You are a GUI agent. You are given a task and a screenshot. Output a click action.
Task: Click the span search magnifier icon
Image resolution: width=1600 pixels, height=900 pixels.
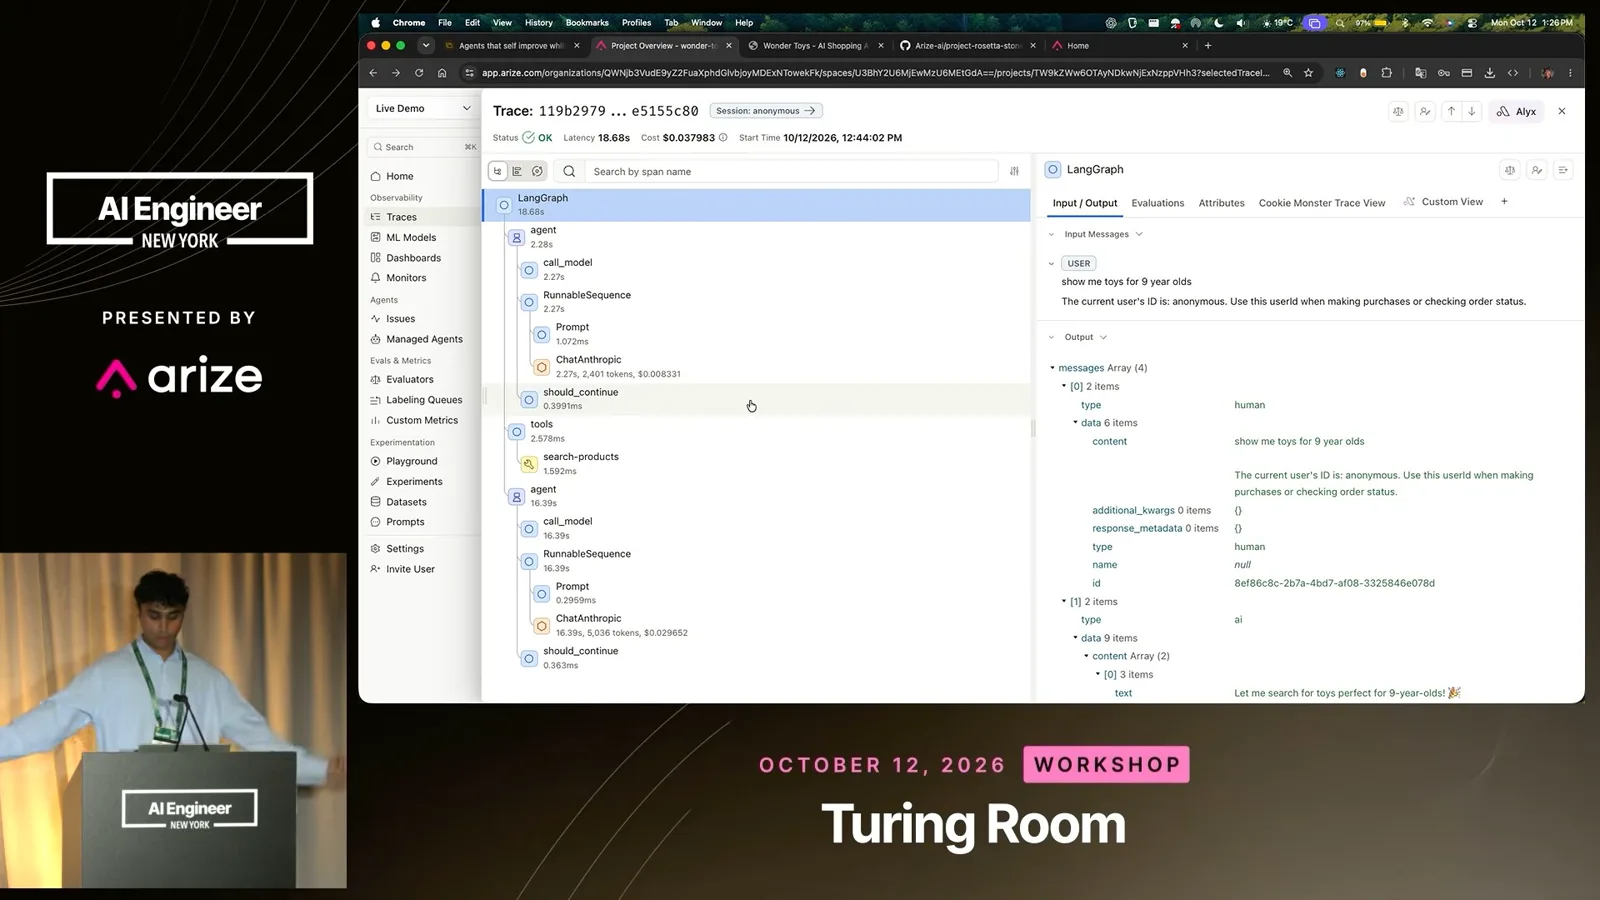click(569, 171)
